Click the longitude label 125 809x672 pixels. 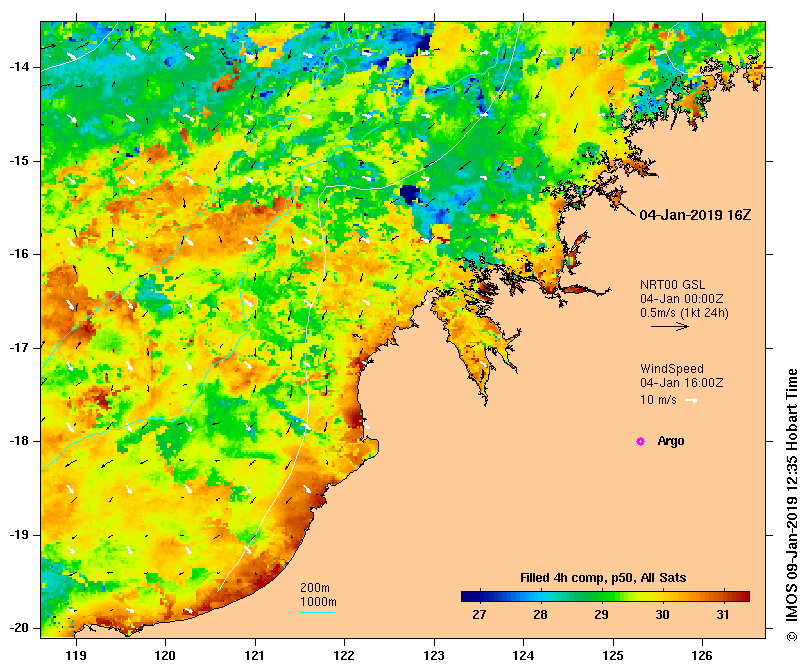(613, 656)
